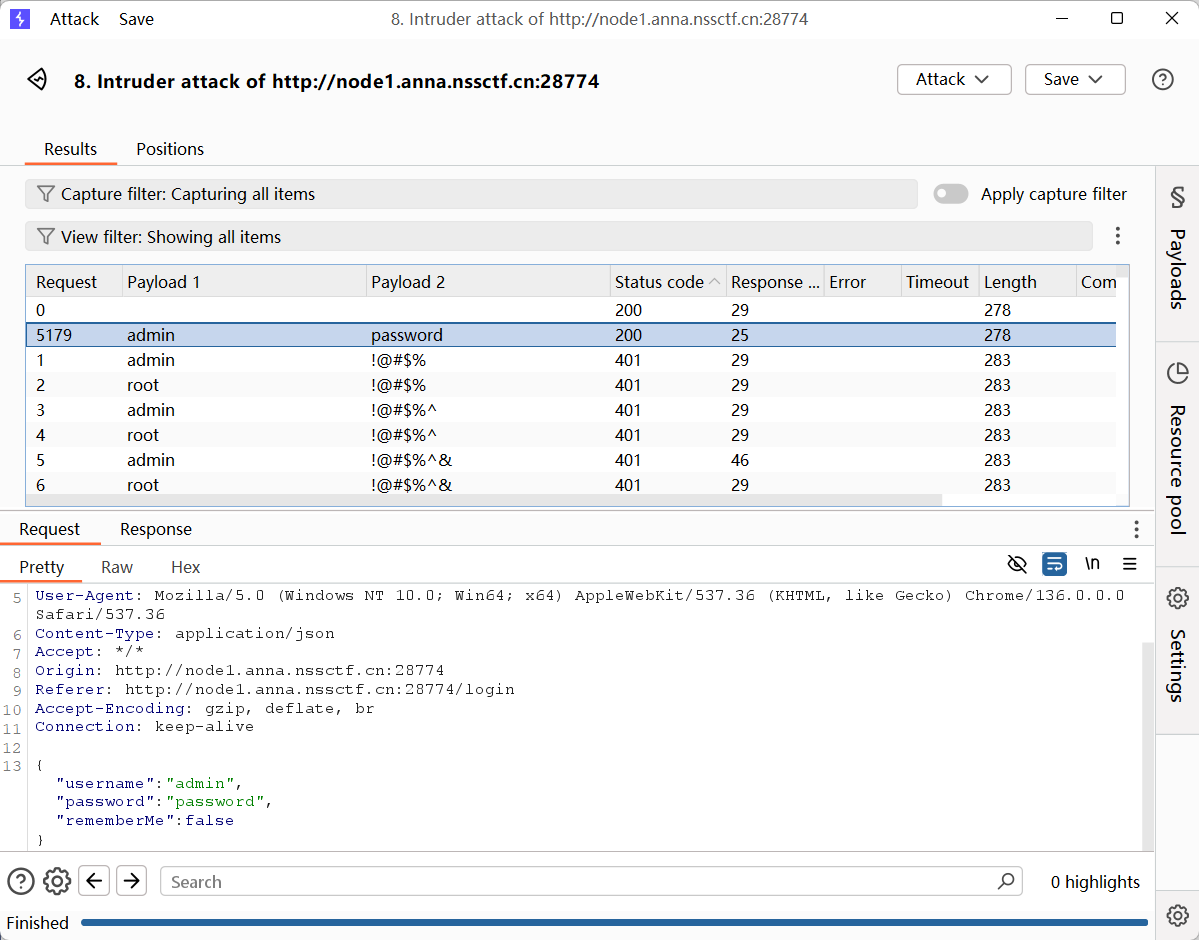Click the forward arrow next to search

[x=131, y=881]
